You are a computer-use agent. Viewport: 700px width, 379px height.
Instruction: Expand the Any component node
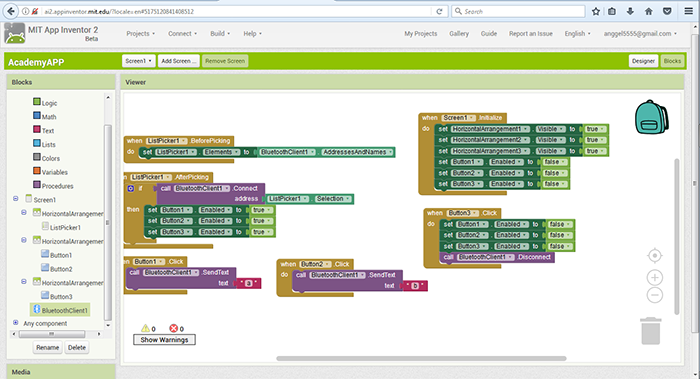pyautogui.click(x=16, y=322)
